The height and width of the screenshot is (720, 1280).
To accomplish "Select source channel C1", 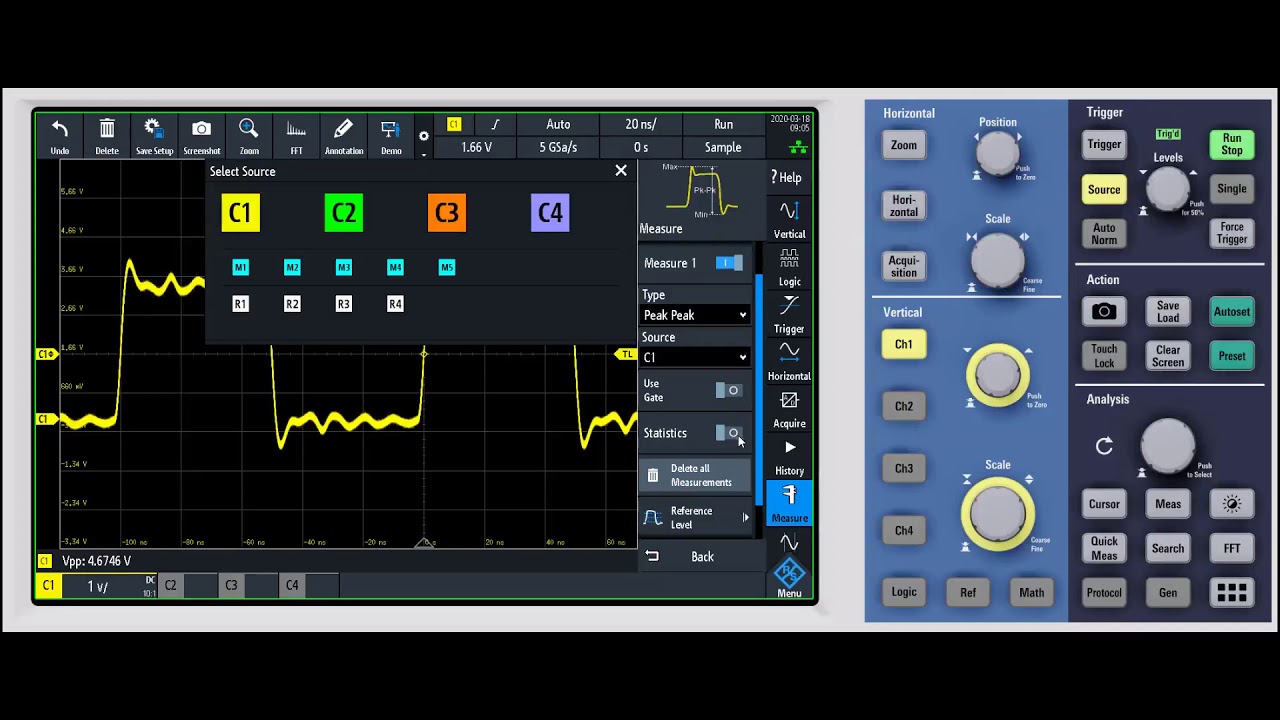I will click(x=240, y=213).
